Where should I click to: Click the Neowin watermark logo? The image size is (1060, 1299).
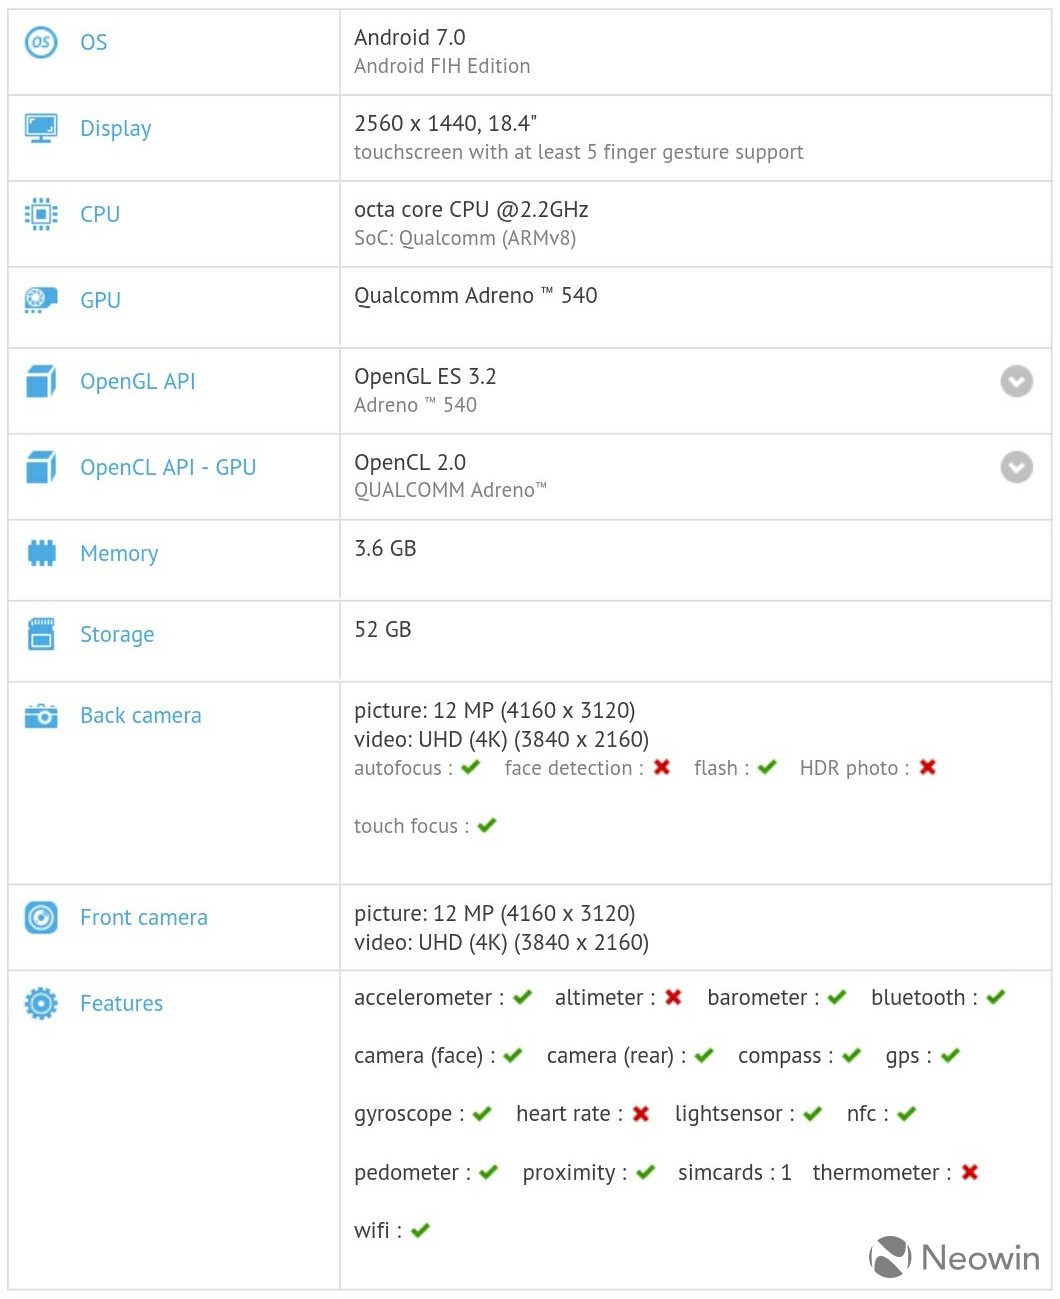coord(954,1257)
